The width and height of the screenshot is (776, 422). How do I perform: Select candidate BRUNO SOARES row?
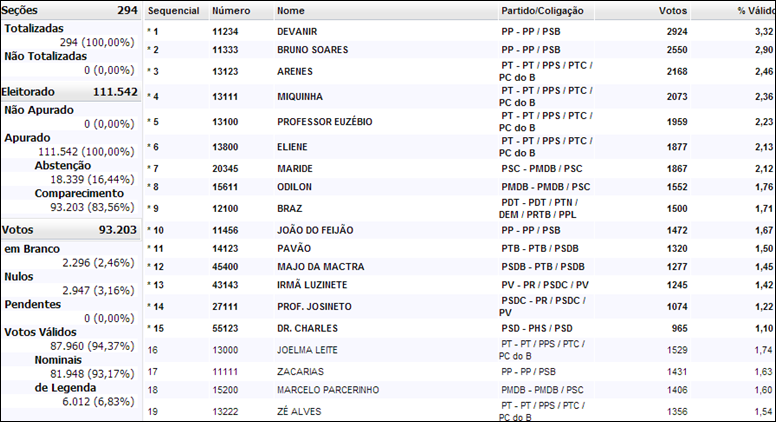(460, 50)
